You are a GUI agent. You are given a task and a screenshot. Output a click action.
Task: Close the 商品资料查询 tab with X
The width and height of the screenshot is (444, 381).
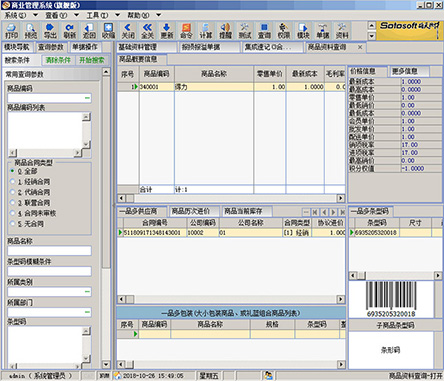coord(360,47)
